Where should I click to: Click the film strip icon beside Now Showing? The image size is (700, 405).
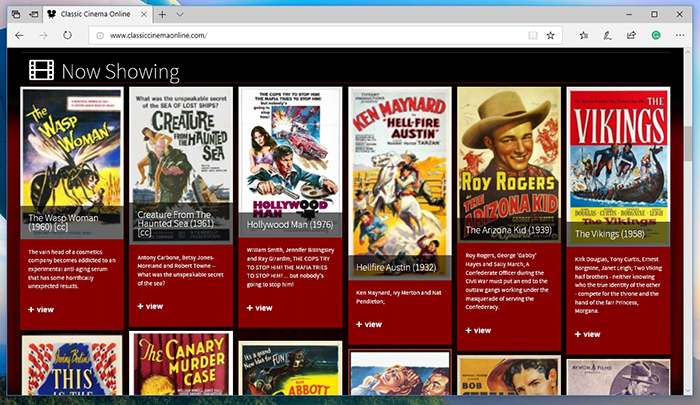click(42, 71)
